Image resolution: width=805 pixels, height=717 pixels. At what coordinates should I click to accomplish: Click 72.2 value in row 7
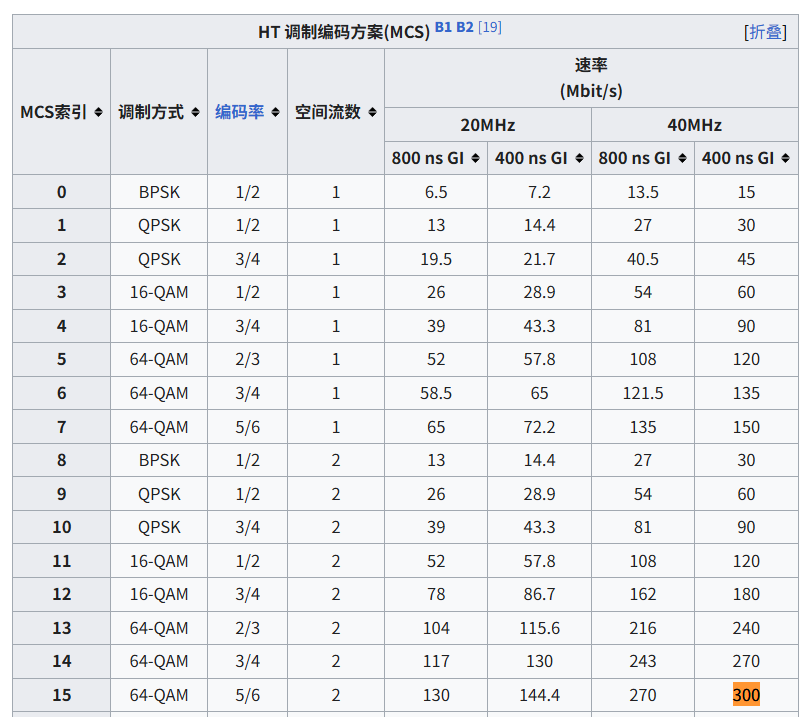540,427
